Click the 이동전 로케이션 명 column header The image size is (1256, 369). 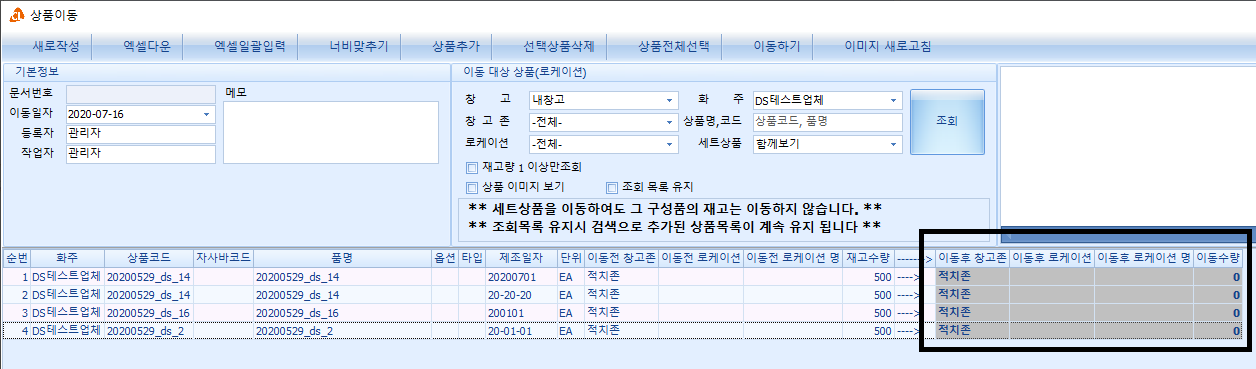point(792,257)
